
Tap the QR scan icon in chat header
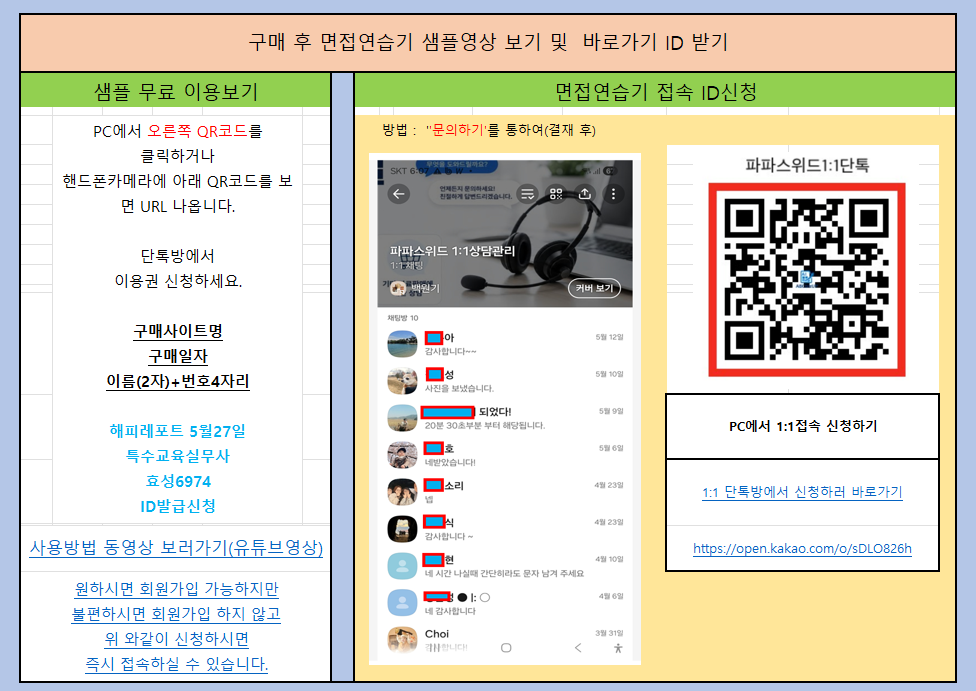tap(556, 194)
